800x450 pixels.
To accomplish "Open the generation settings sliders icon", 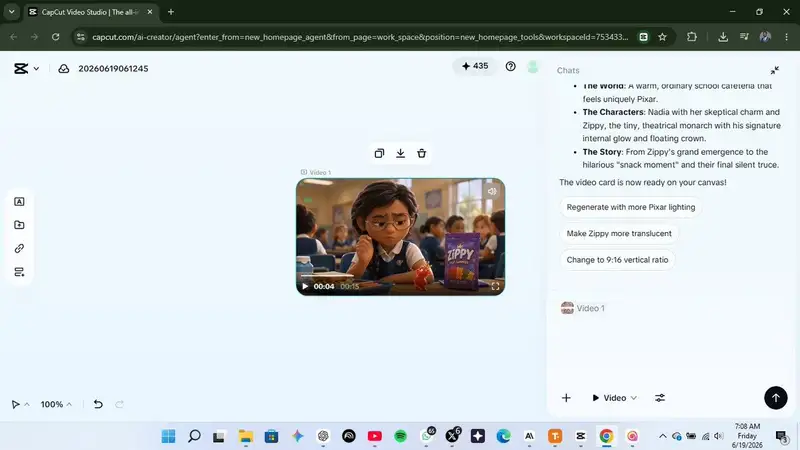I will click(660, 398).
